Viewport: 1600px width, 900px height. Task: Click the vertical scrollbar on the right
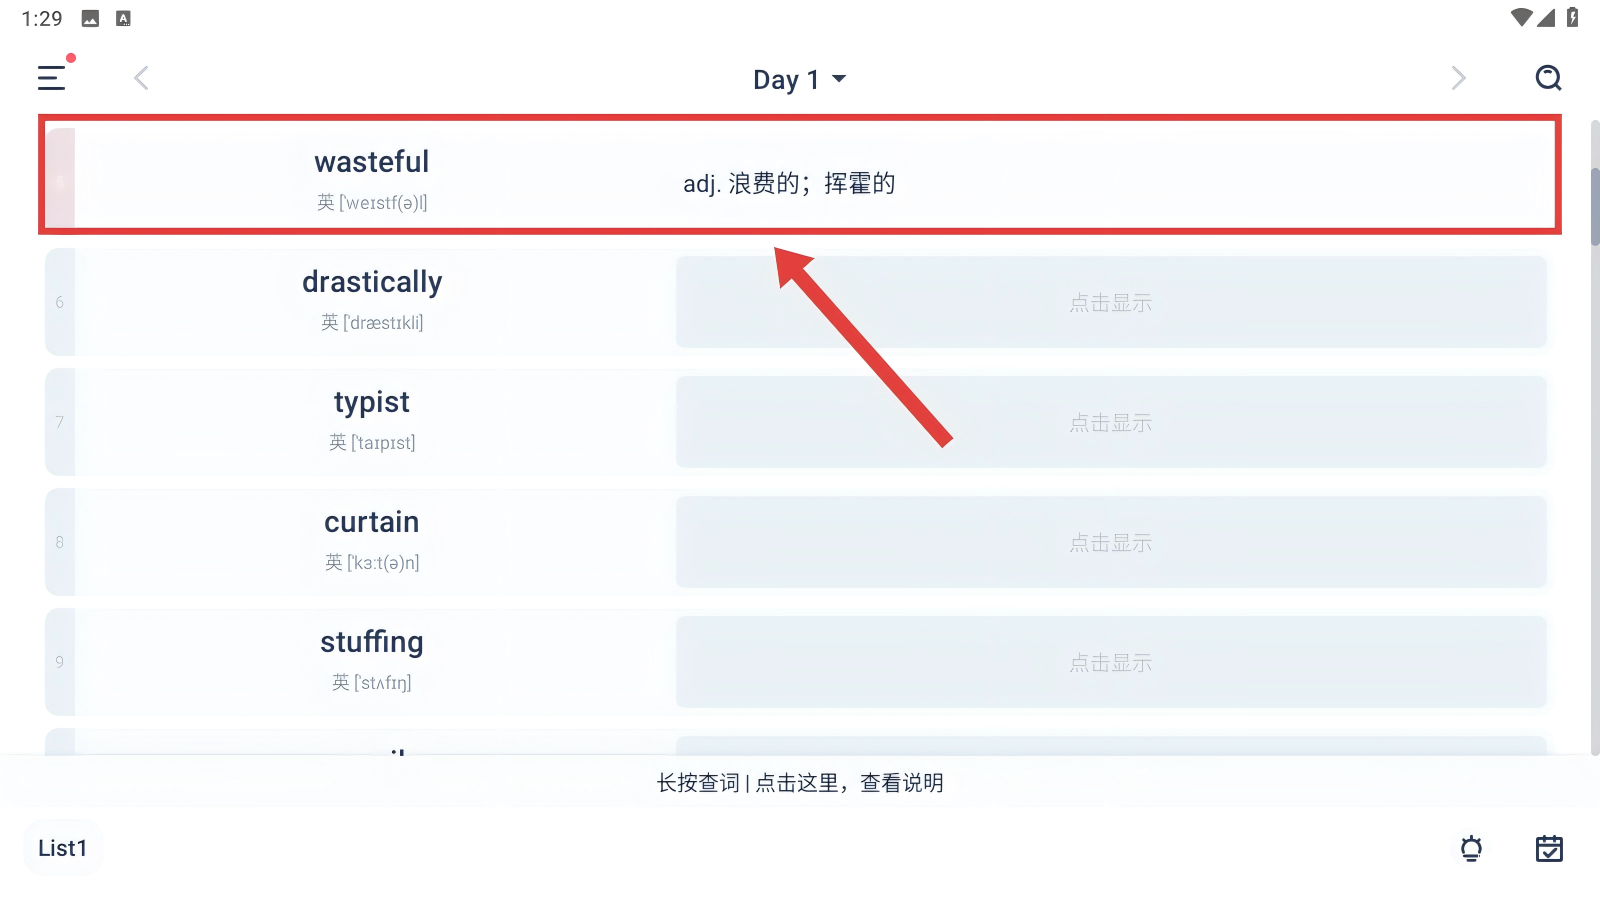1594,207
